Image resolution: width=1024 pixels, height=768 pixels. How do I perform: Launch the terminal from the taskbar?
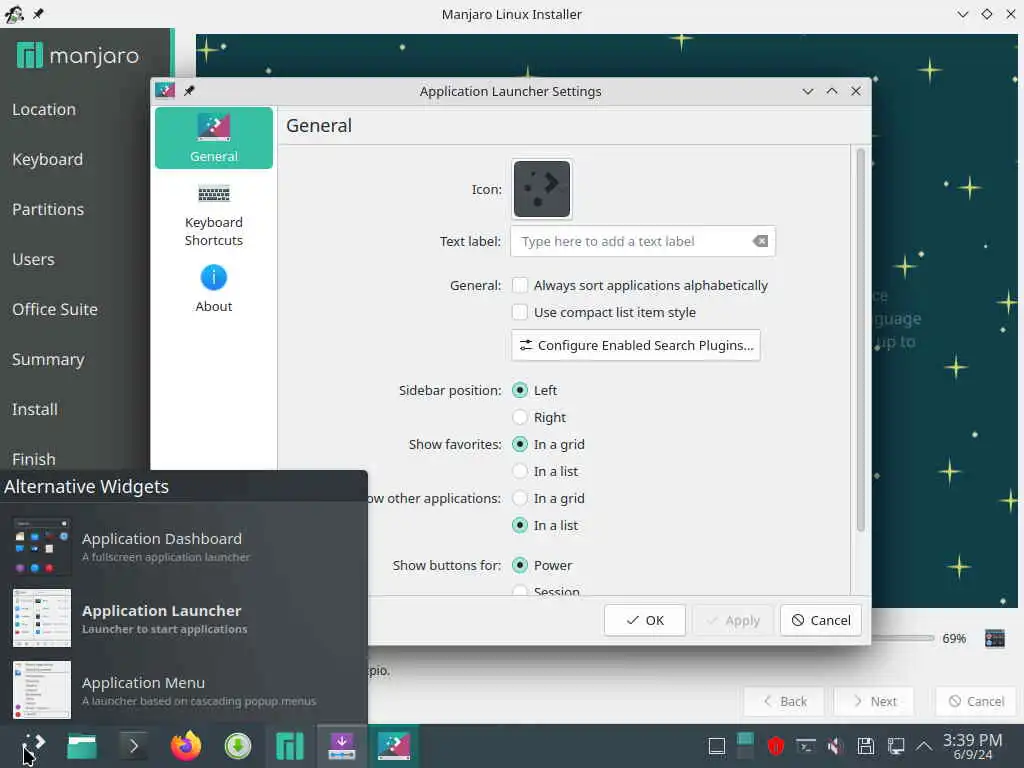[133, 746]
